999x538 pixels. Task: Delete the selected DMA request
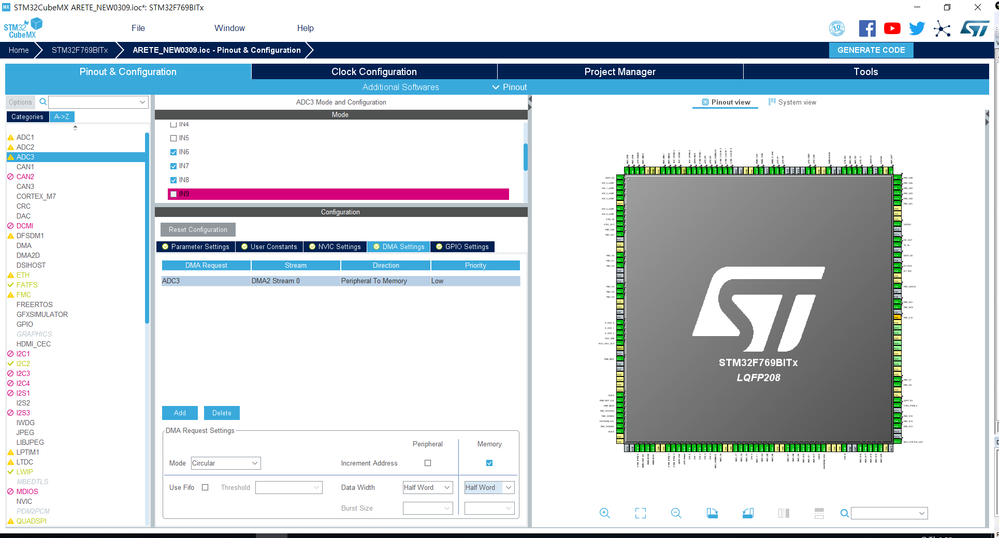[222, 413]
